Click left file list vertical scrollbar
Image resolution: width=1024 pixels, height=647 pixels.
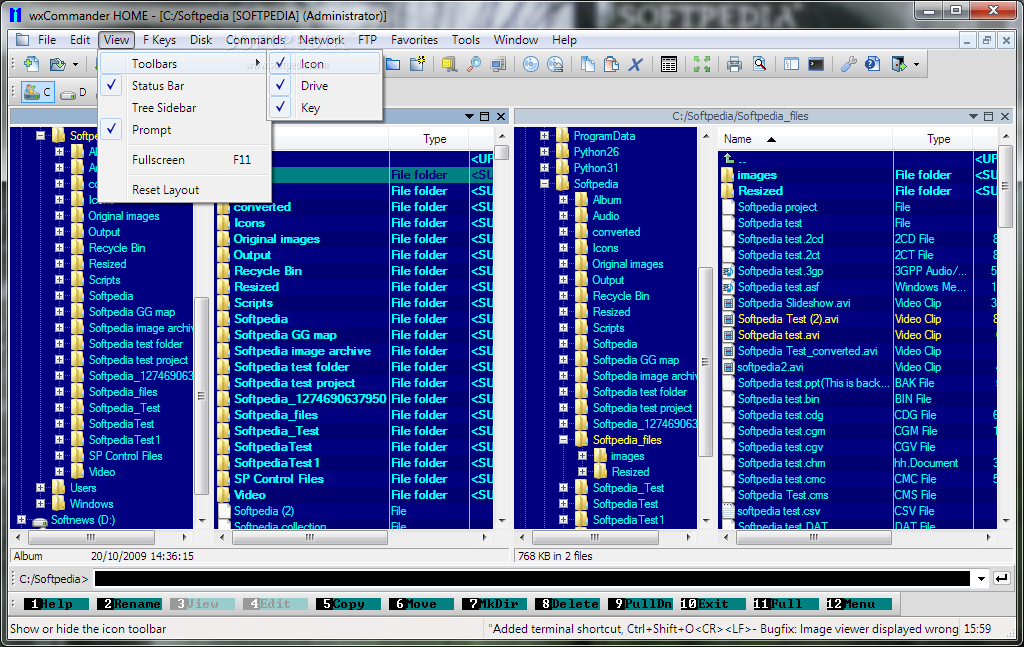point(502,328)
